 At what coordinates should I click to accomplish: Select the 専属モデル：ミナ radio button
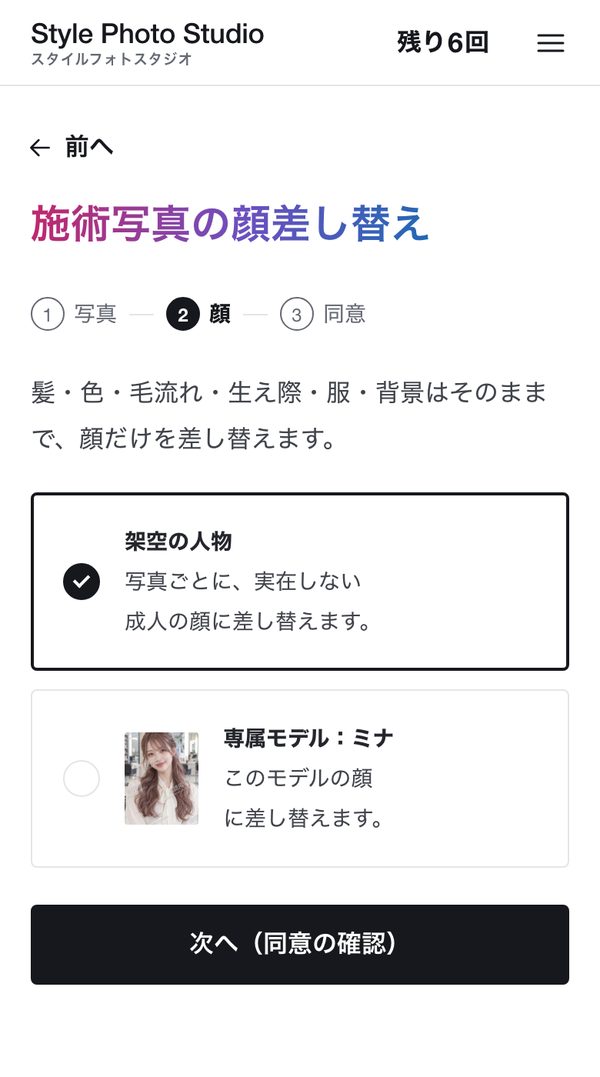point(81,778)
